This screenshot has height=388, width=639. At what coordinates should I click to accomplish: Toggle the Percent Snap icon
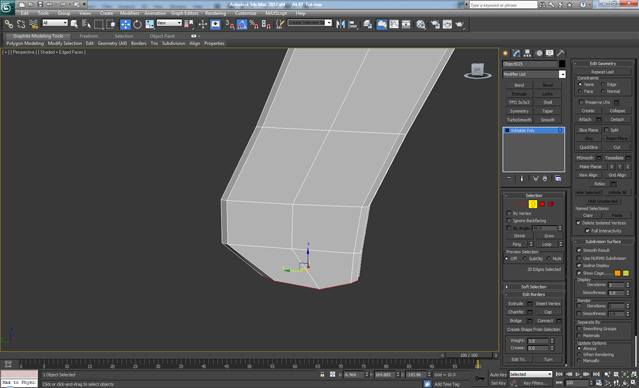pyautogui.click(x=254, y=24)
